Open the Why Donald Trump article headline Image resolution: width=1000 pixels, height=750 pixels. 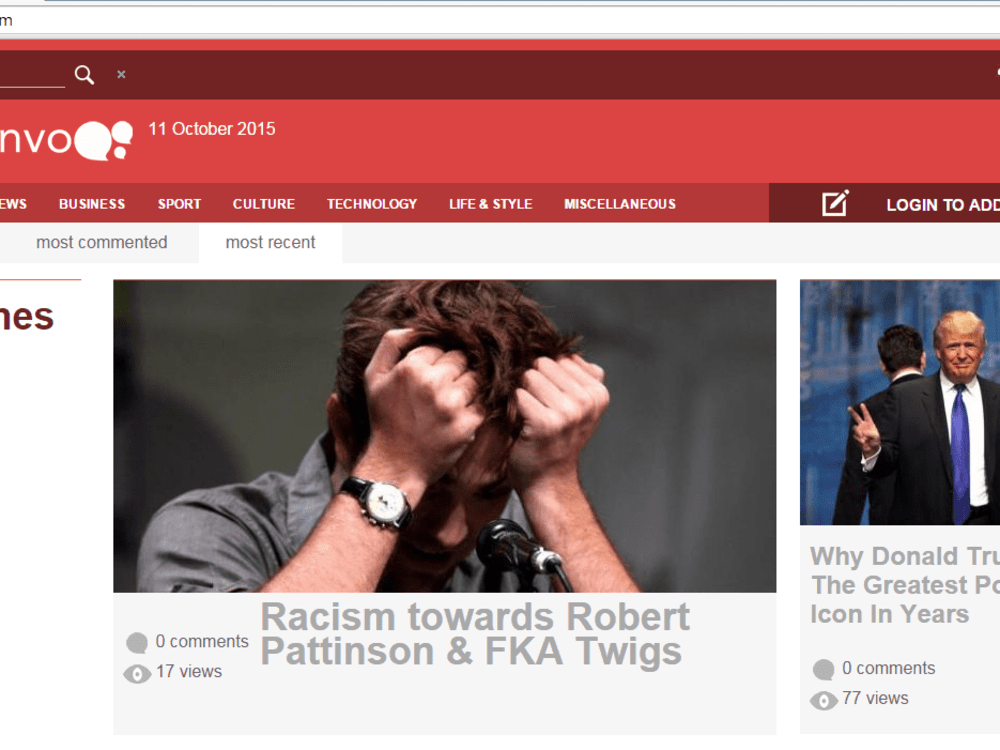click(x=905, y=585)
